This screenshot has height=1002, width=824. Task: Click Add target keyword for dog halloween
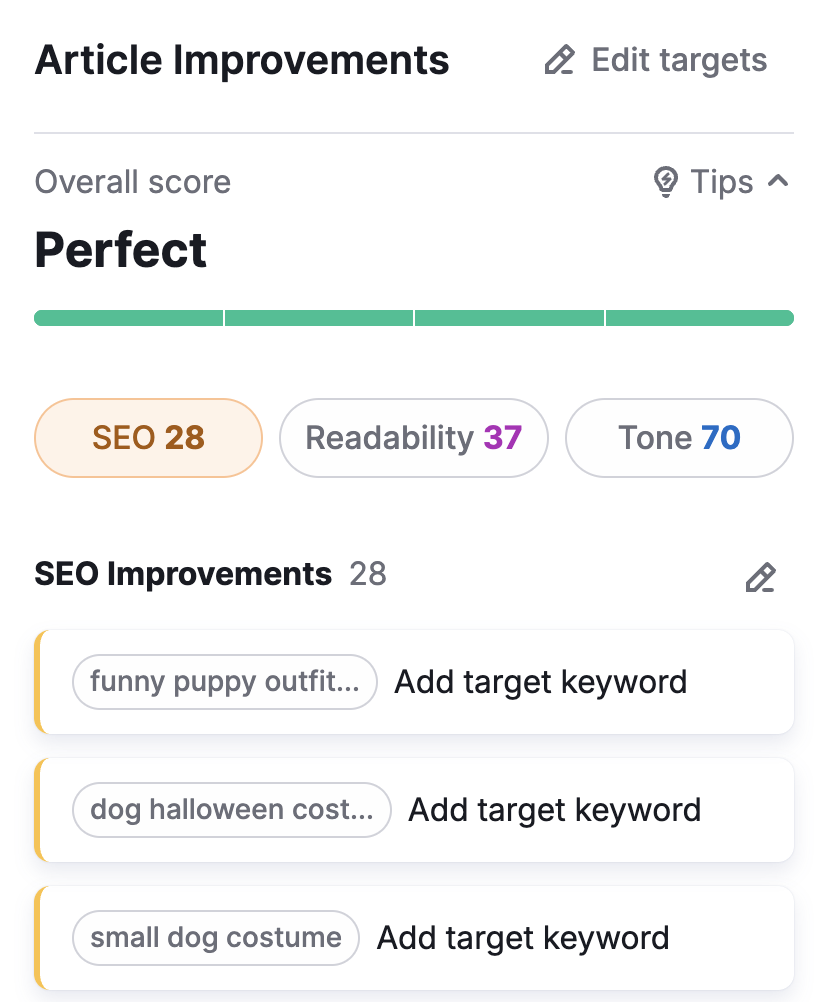click(x=555, y=809)
